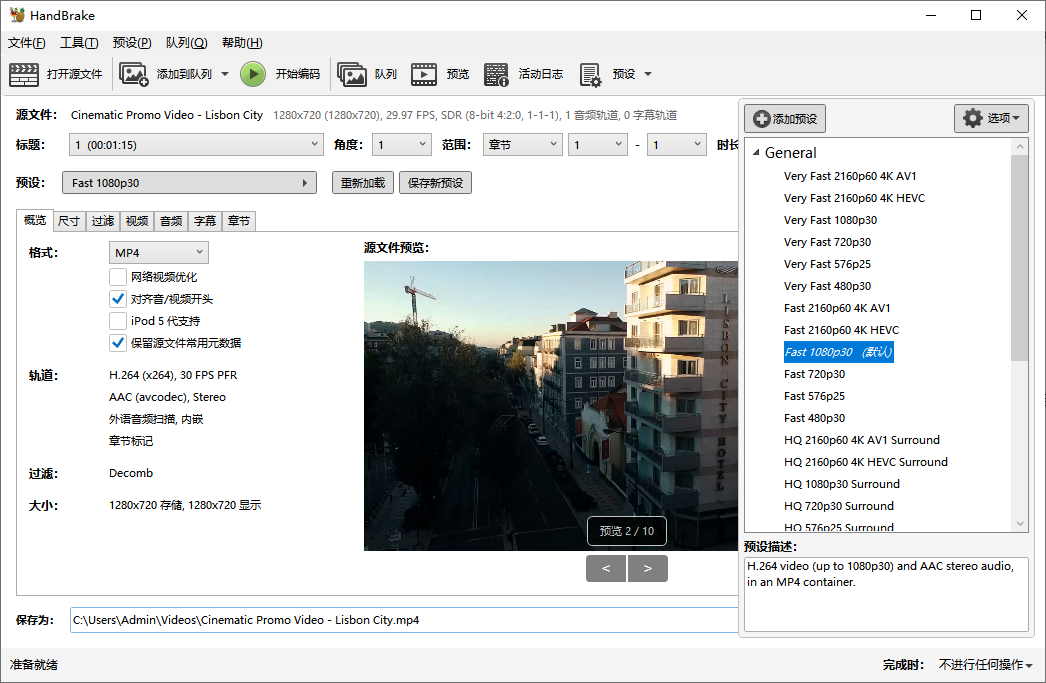The height and width of the screenshot is (683, 1046).
Task: Select Very Fast 1080p30 preset
Action: point(831,220)
